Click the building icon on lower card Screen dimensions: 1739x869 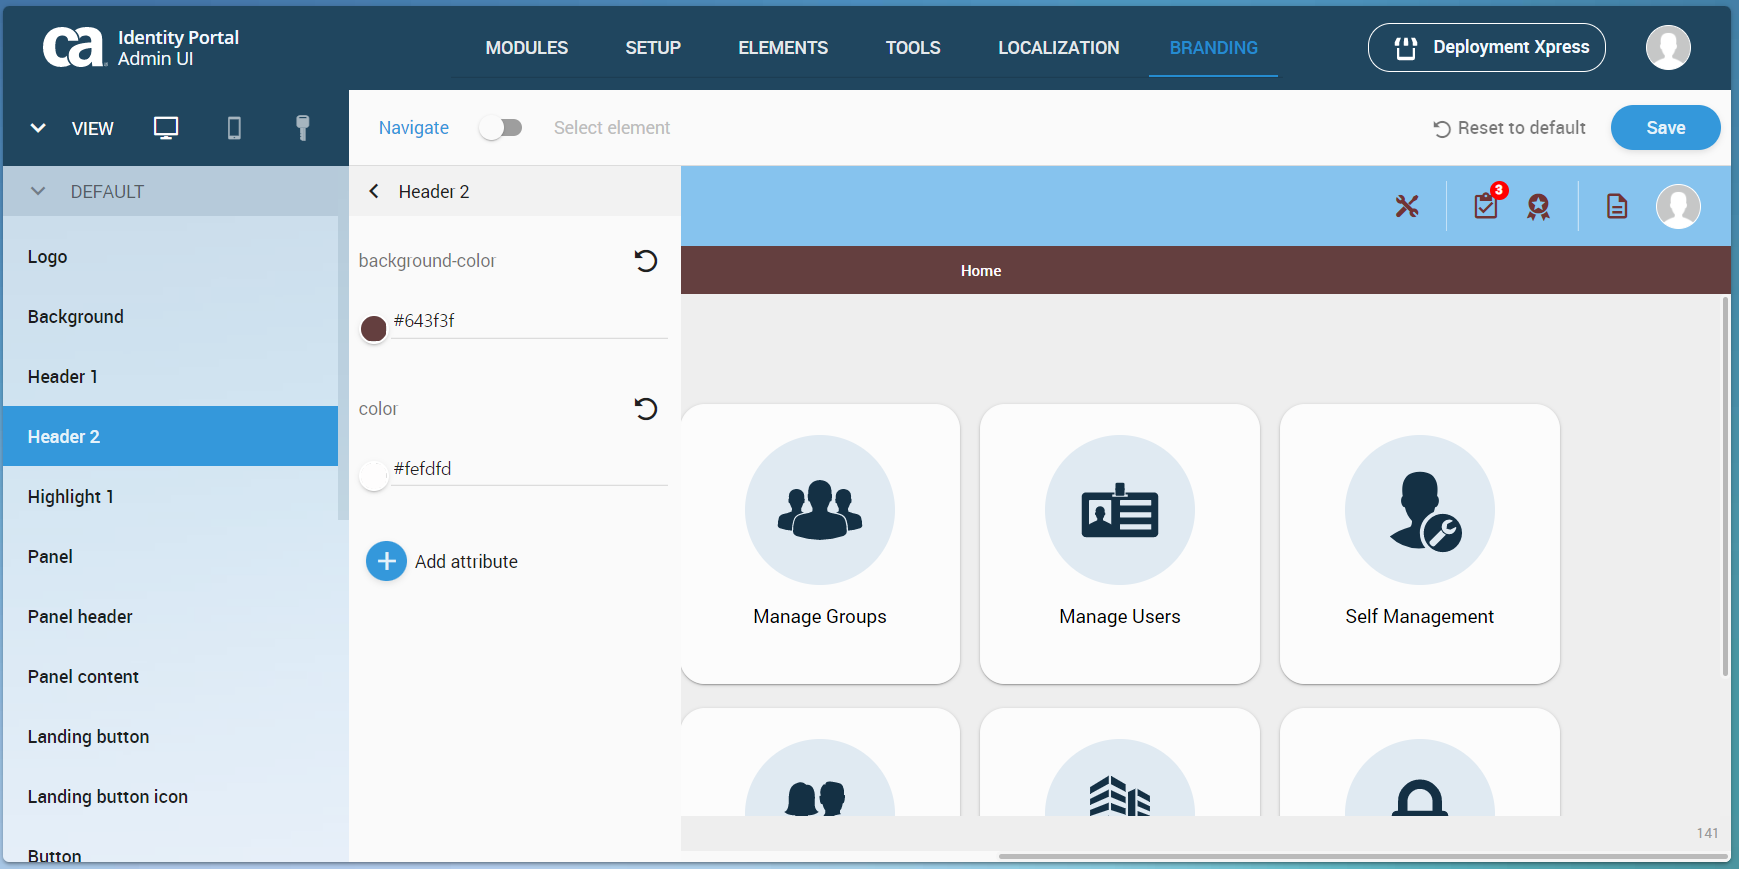point(1120,796)
